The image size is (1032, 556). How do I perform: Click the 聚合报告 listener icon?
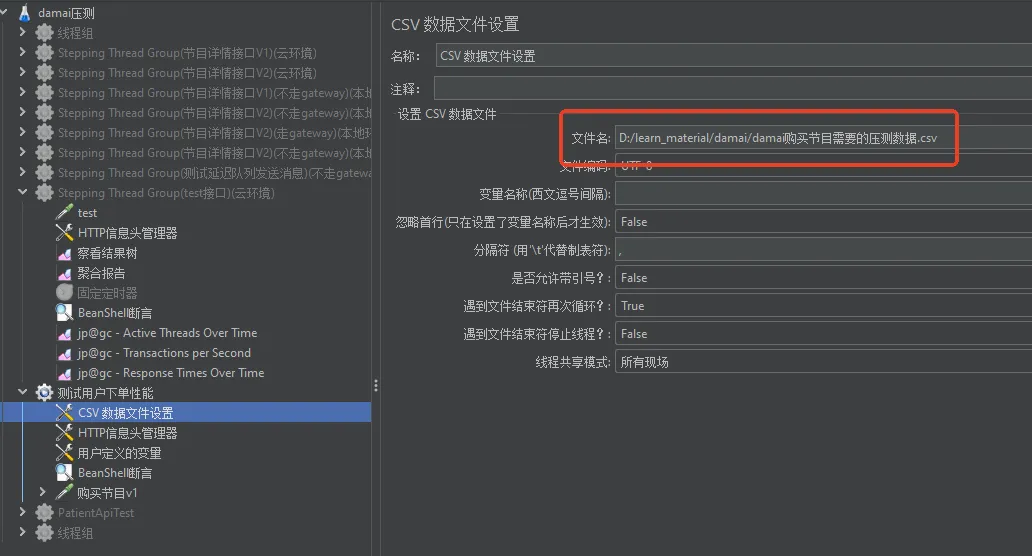(x=64, y=273)
